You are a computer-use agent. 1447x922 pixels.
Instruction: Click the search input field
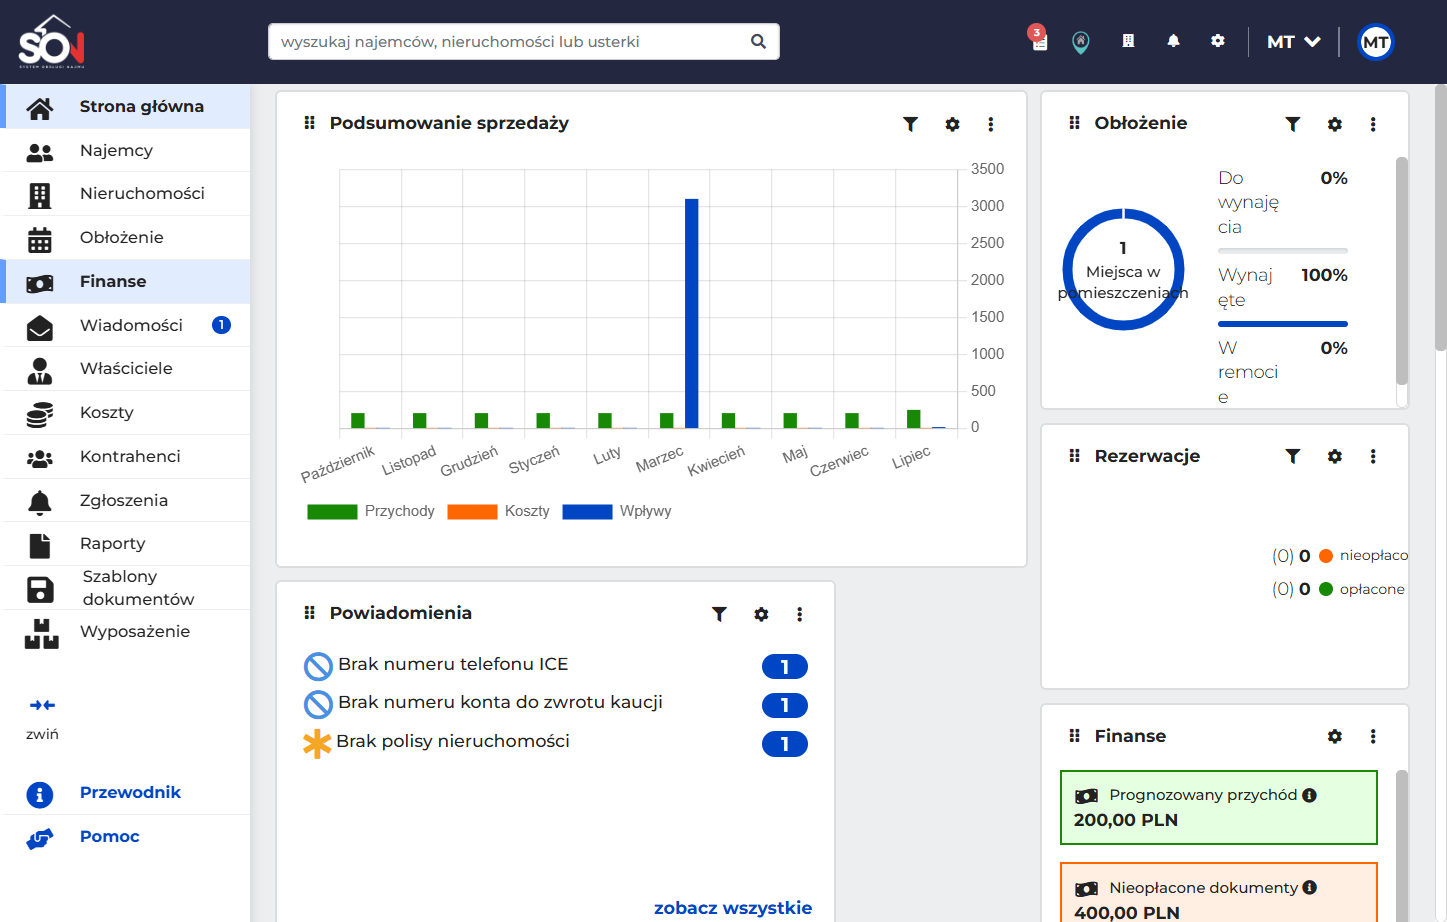508,42
